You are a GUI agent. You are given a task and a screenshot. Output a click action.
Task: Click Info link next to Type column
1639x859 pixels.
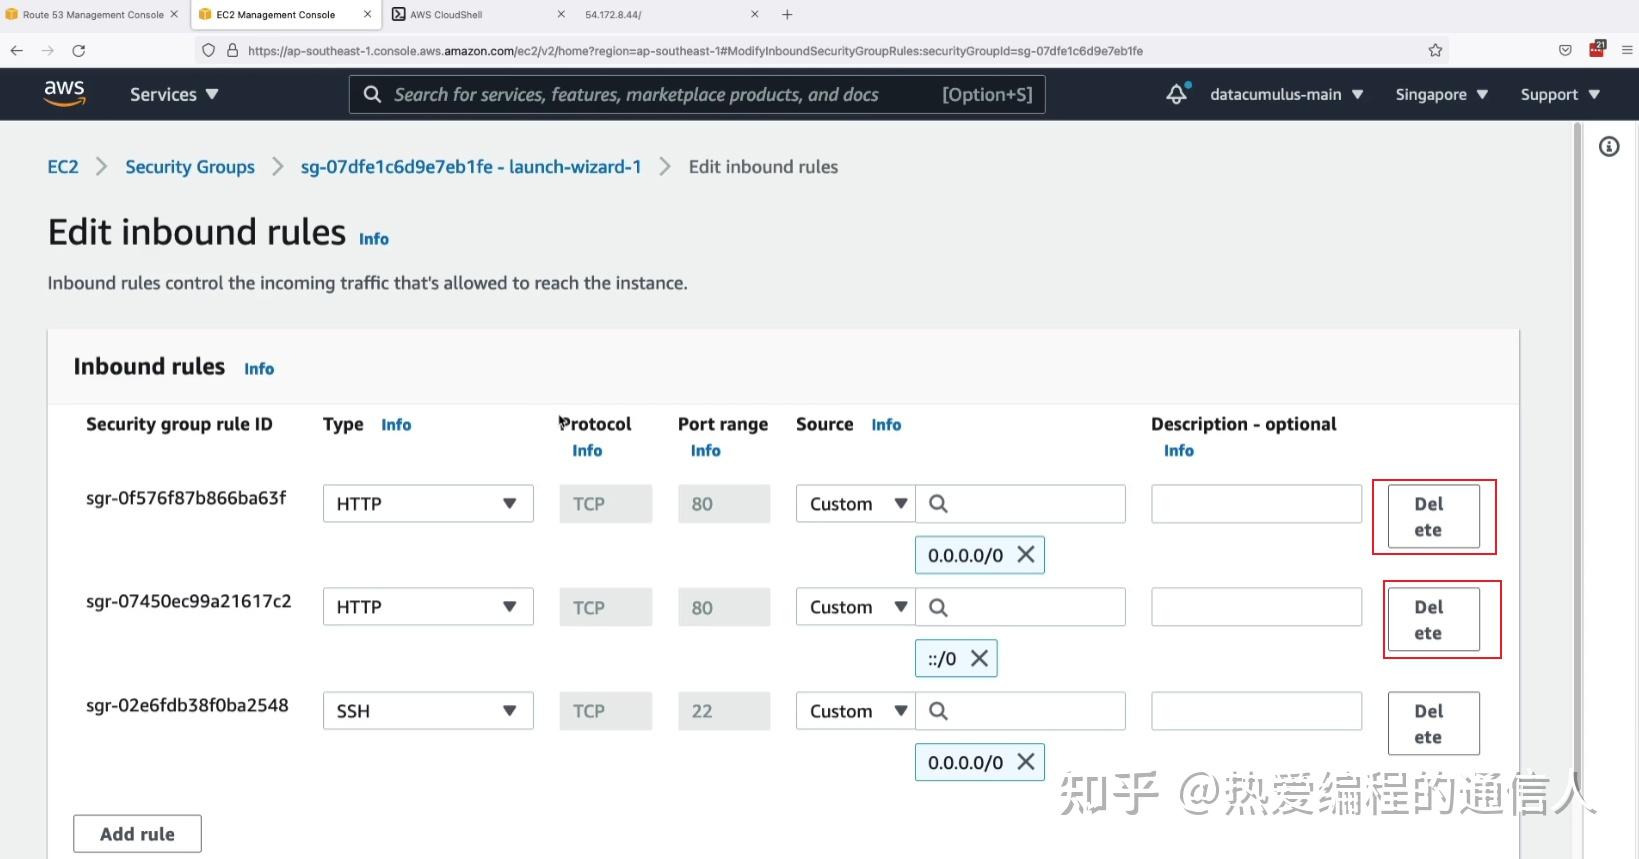click(x=396, y=425)
